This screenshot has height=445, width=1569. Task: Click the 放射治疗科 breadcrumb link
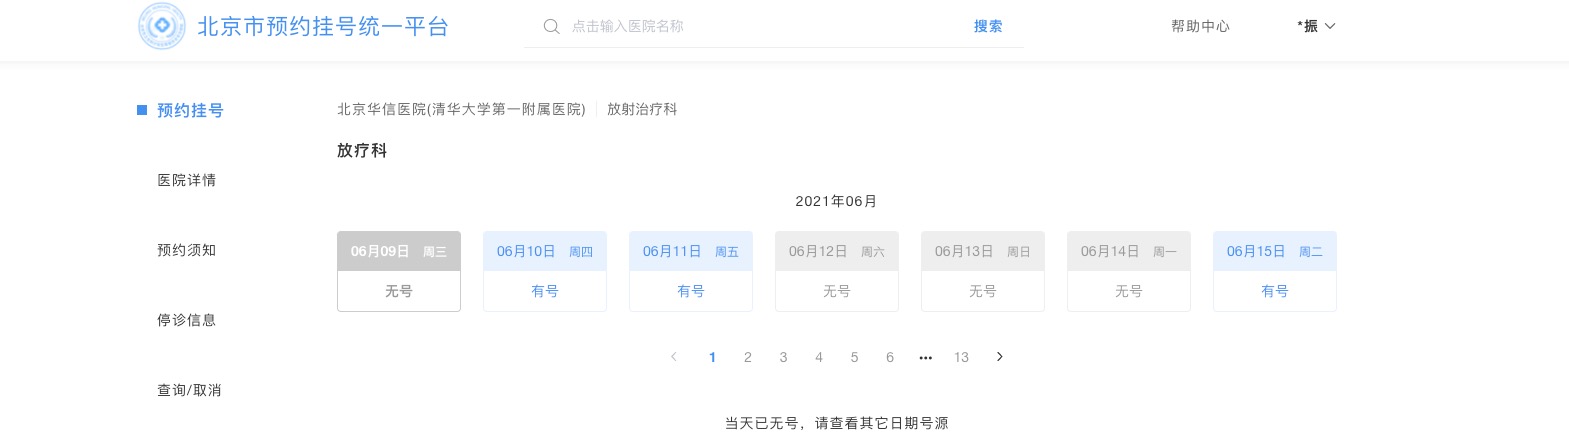(x=642, y=109)
